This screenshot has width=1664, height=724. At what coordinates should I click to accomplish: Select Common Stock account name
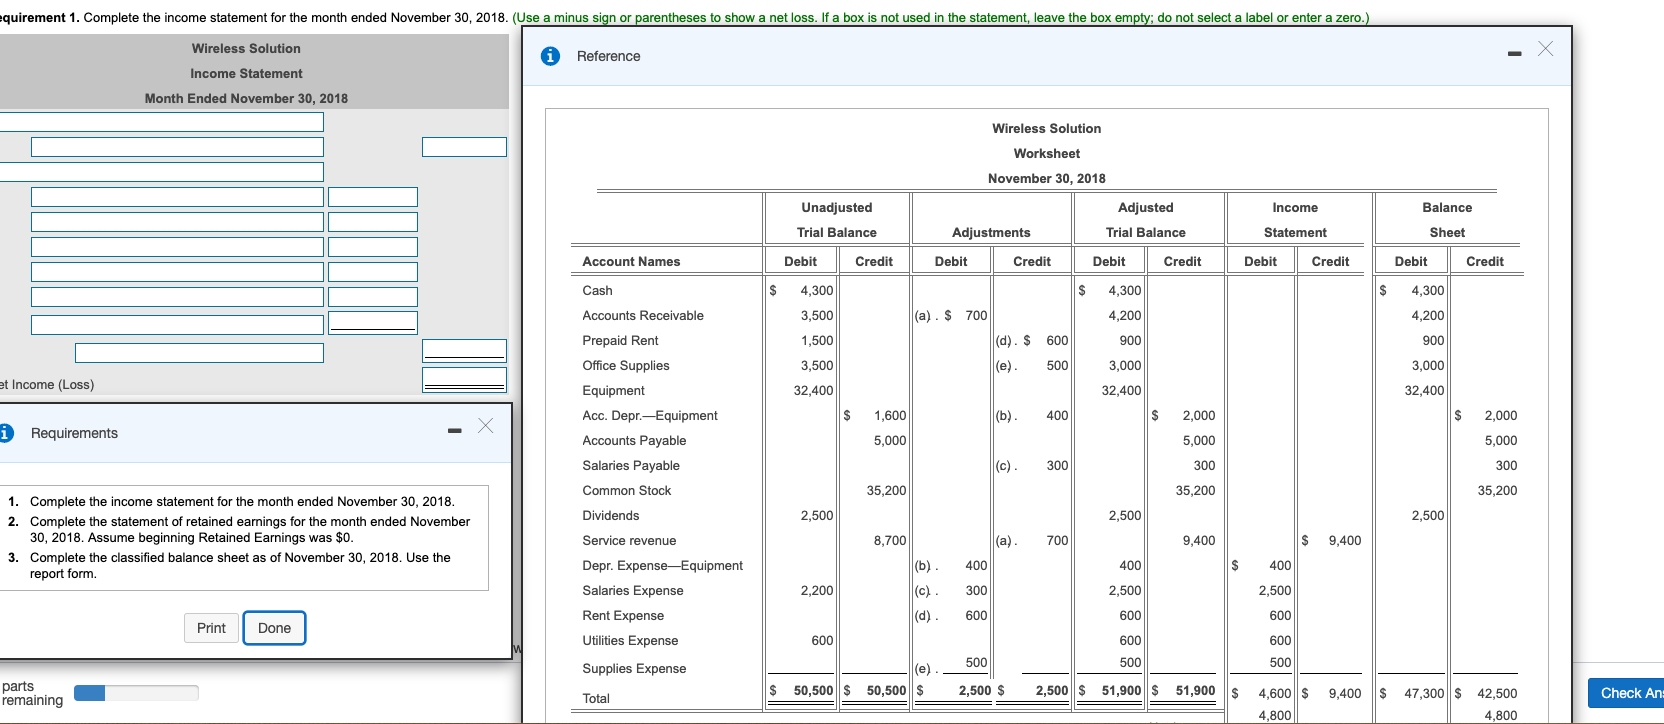point(627,491)
